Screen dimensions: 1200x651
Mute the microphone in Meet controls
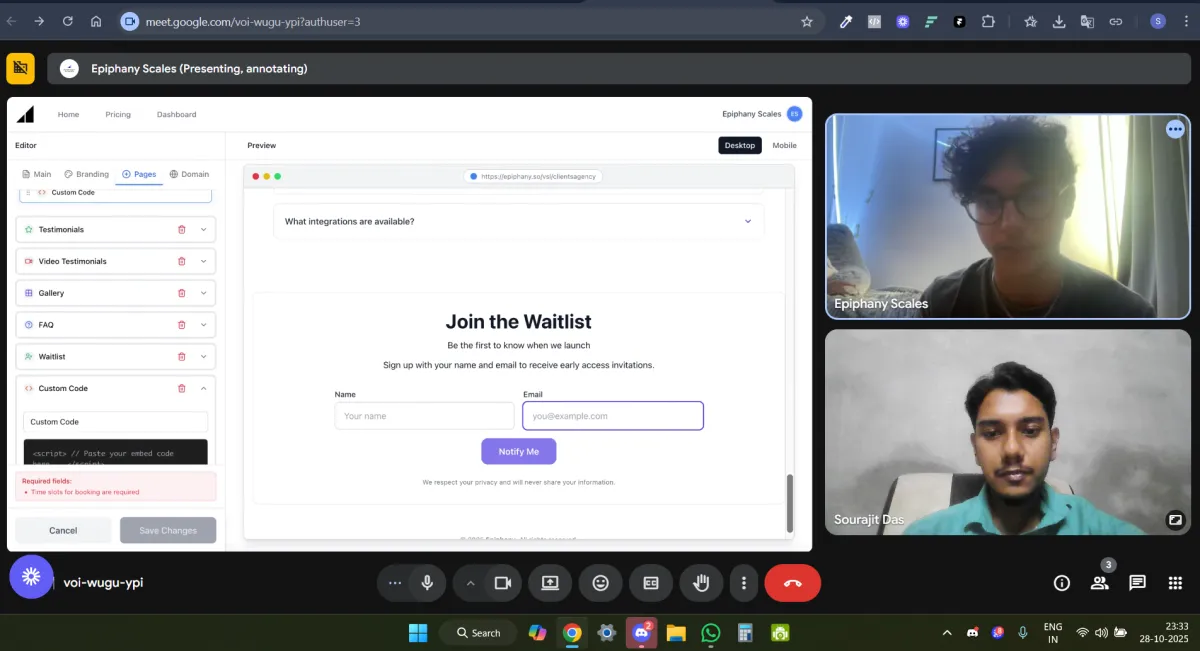pos(427,583)
